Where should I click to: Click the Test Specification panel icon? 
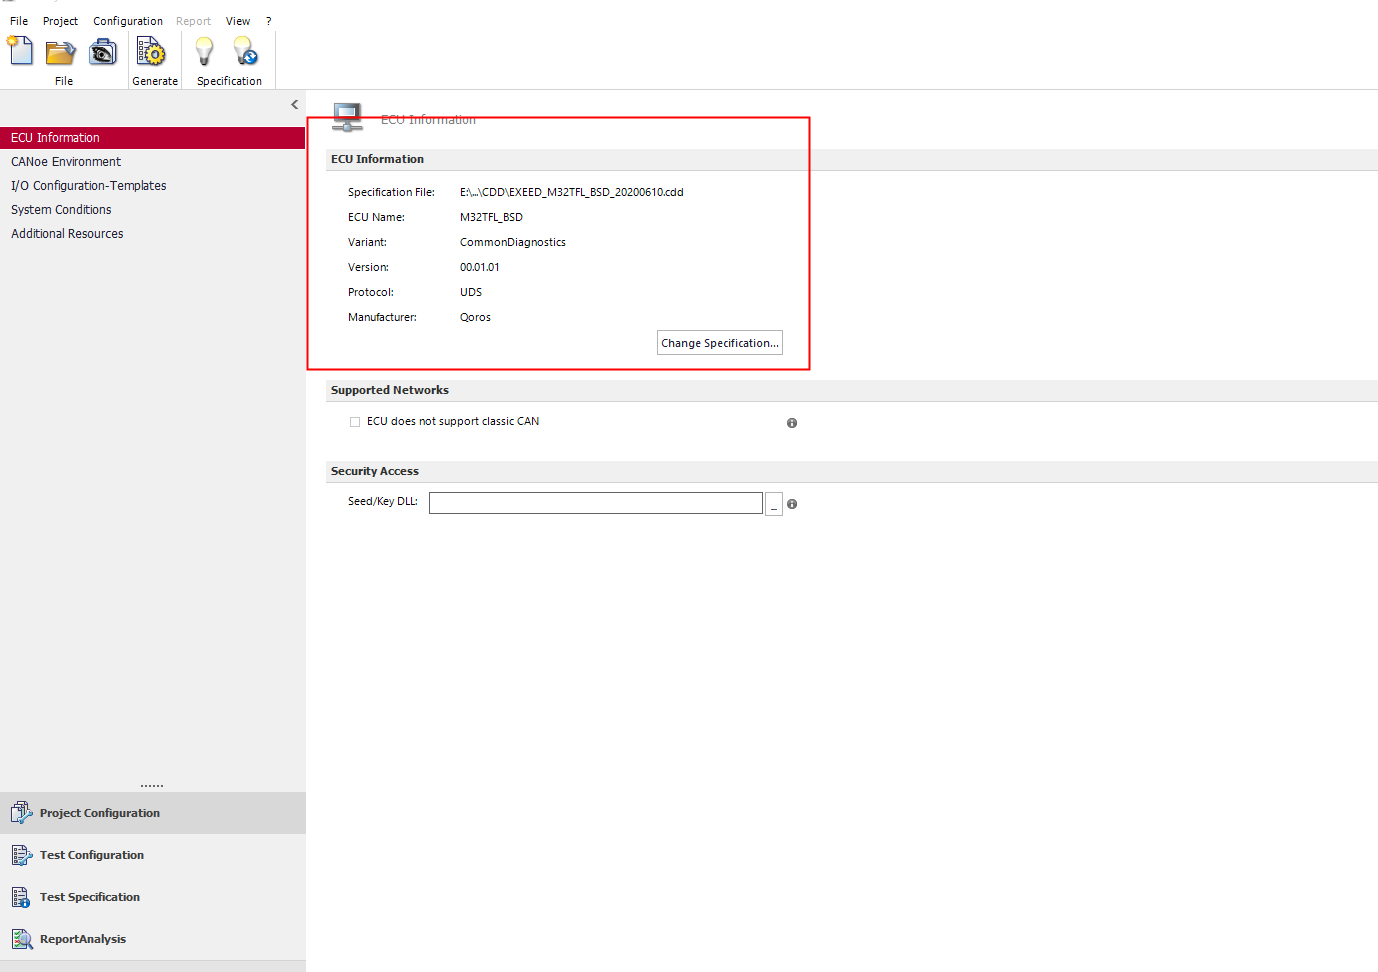(21, 897)
